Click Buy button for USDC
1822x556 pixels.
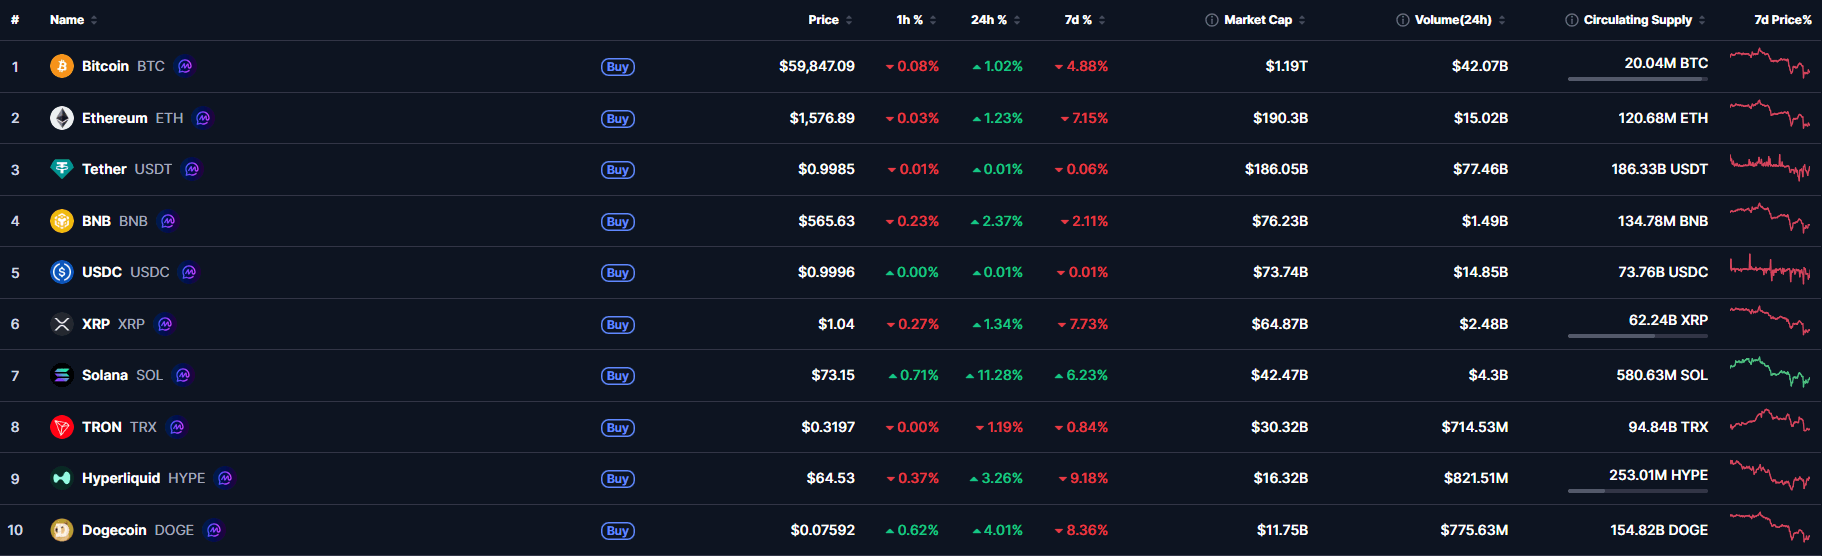pos(618,273)
